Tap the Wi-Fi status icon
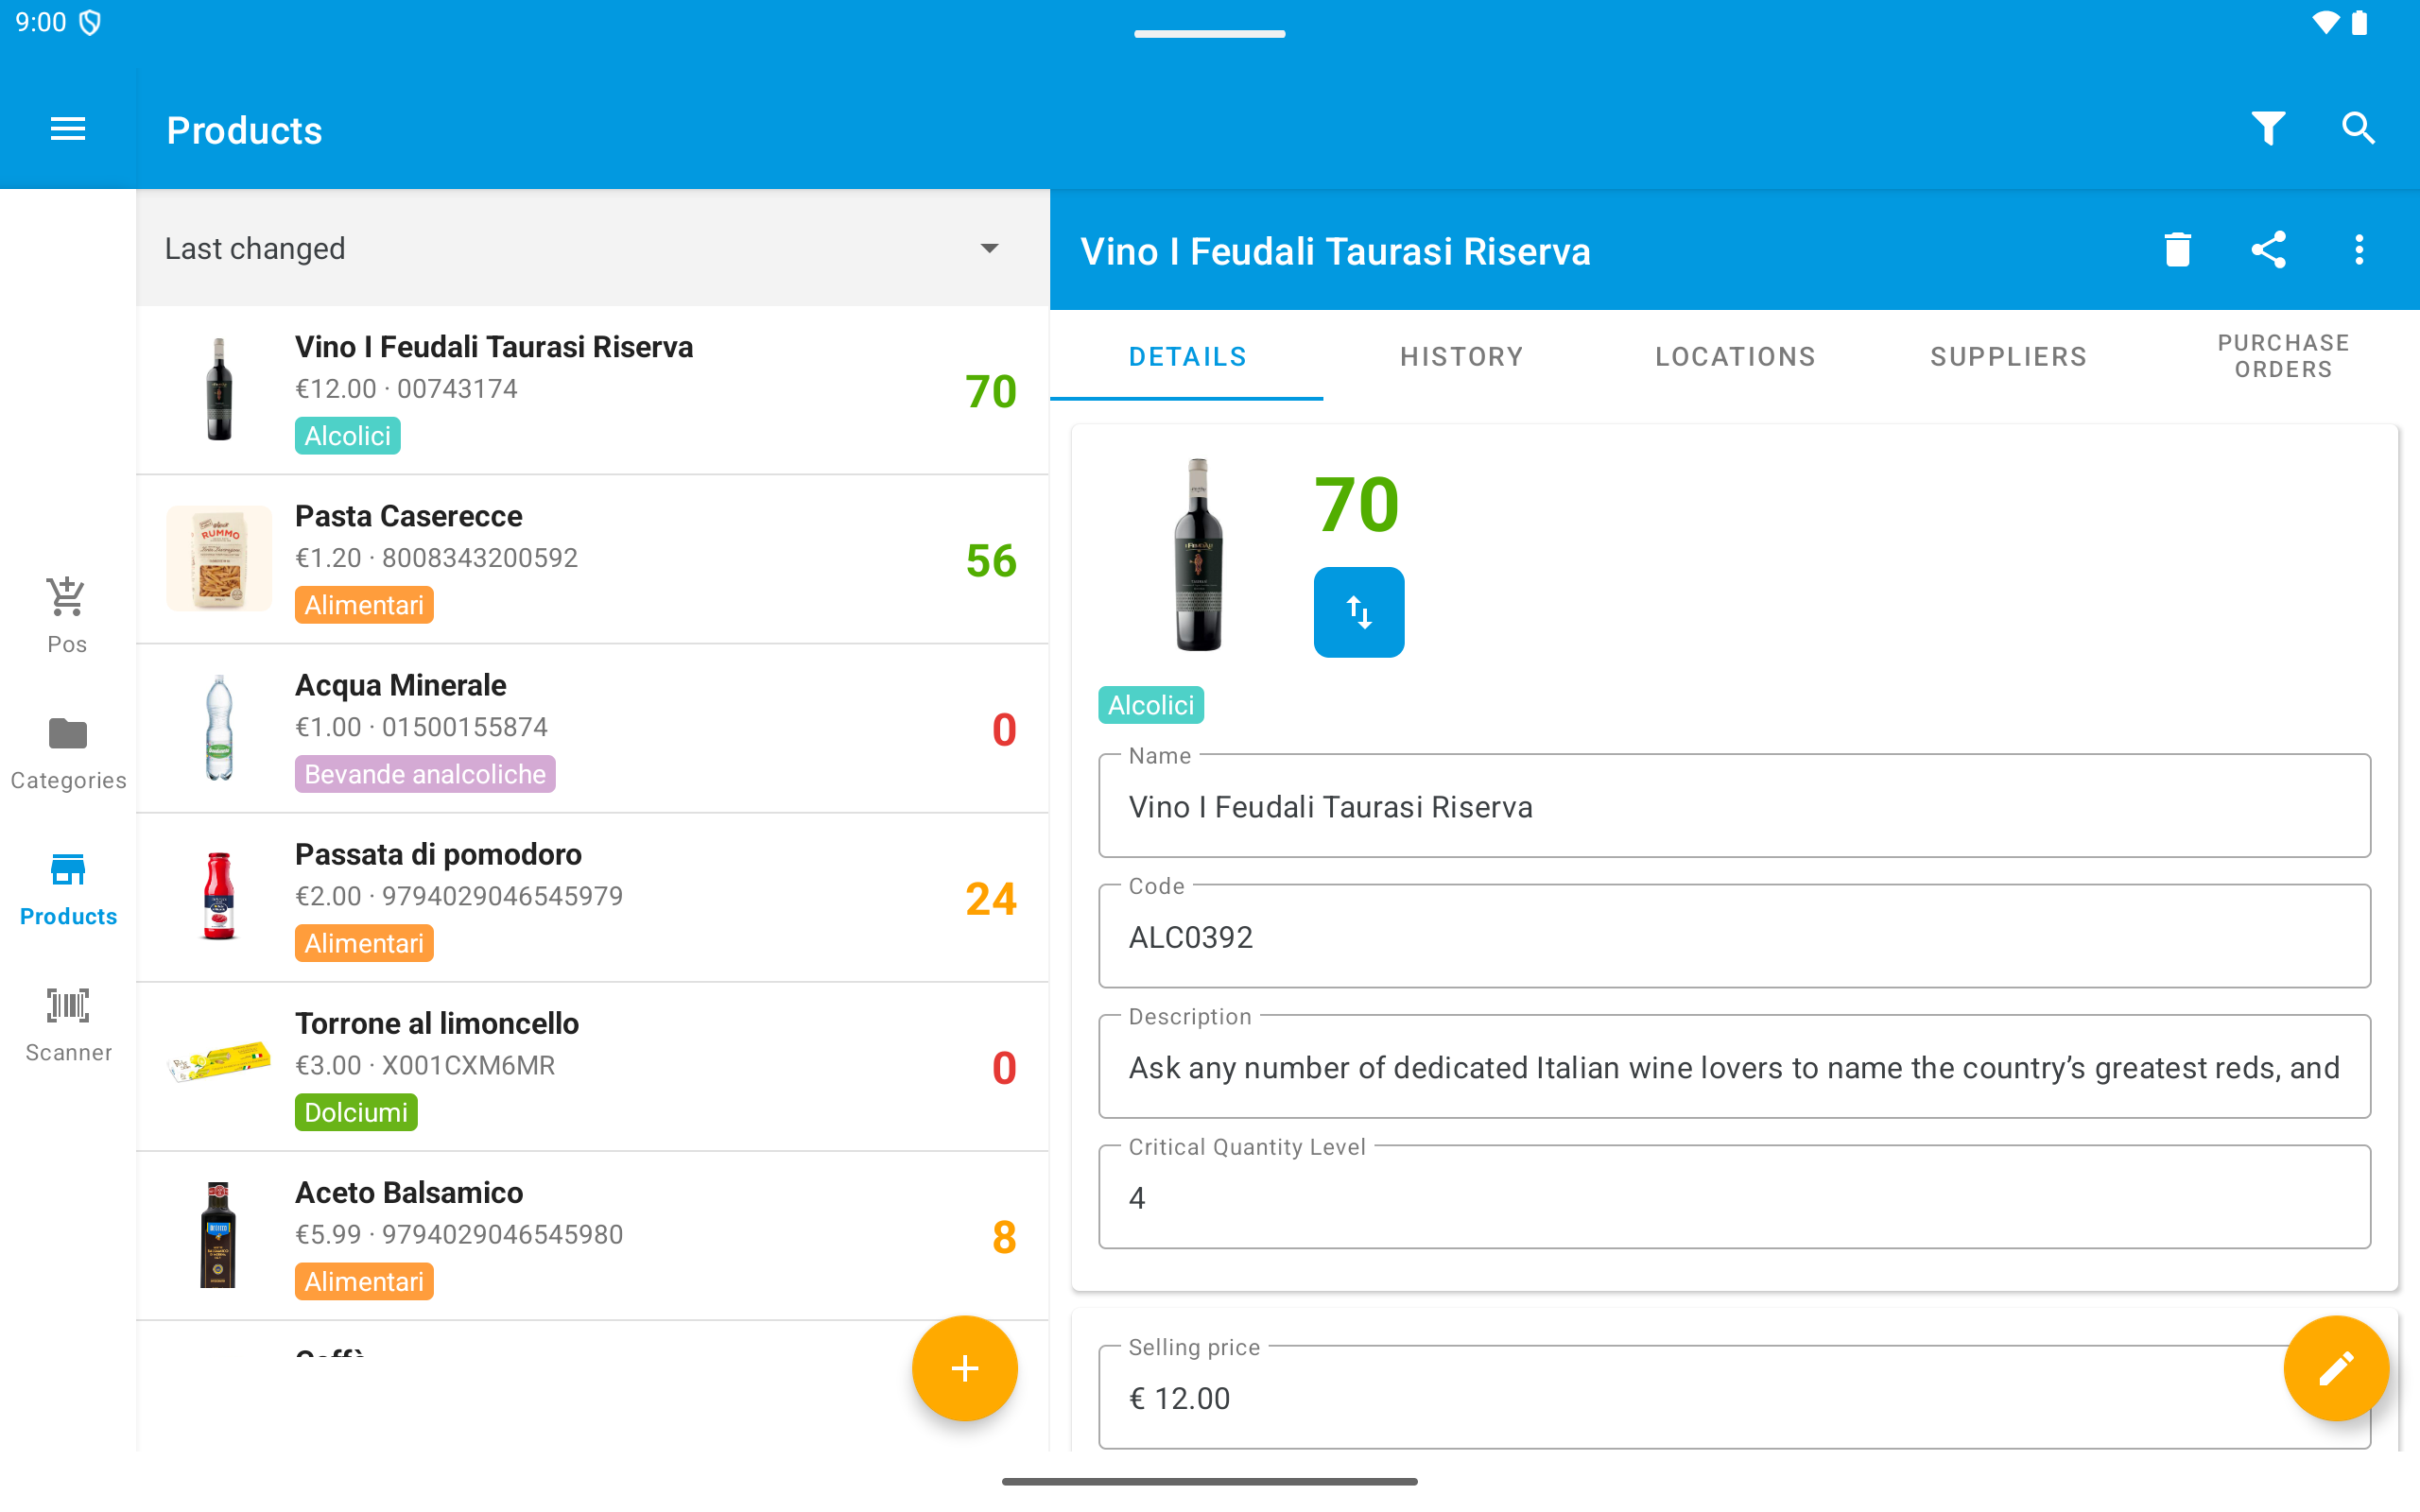2420x1512 pixels. pos(2326,22)
